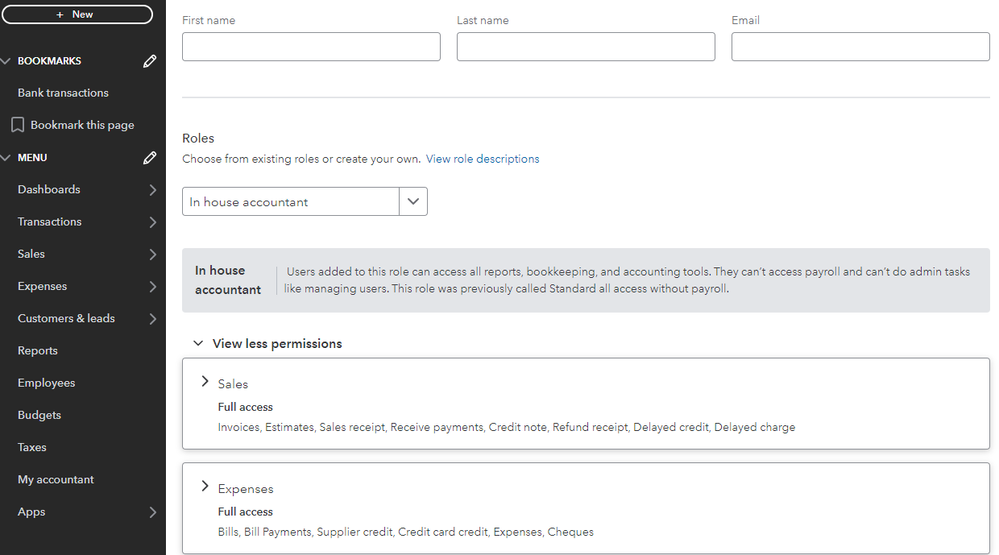The height and width of the screenshot is (555, 999).
Task: Open the In house accountant role dropdown
Action: [x=413, y=202]
